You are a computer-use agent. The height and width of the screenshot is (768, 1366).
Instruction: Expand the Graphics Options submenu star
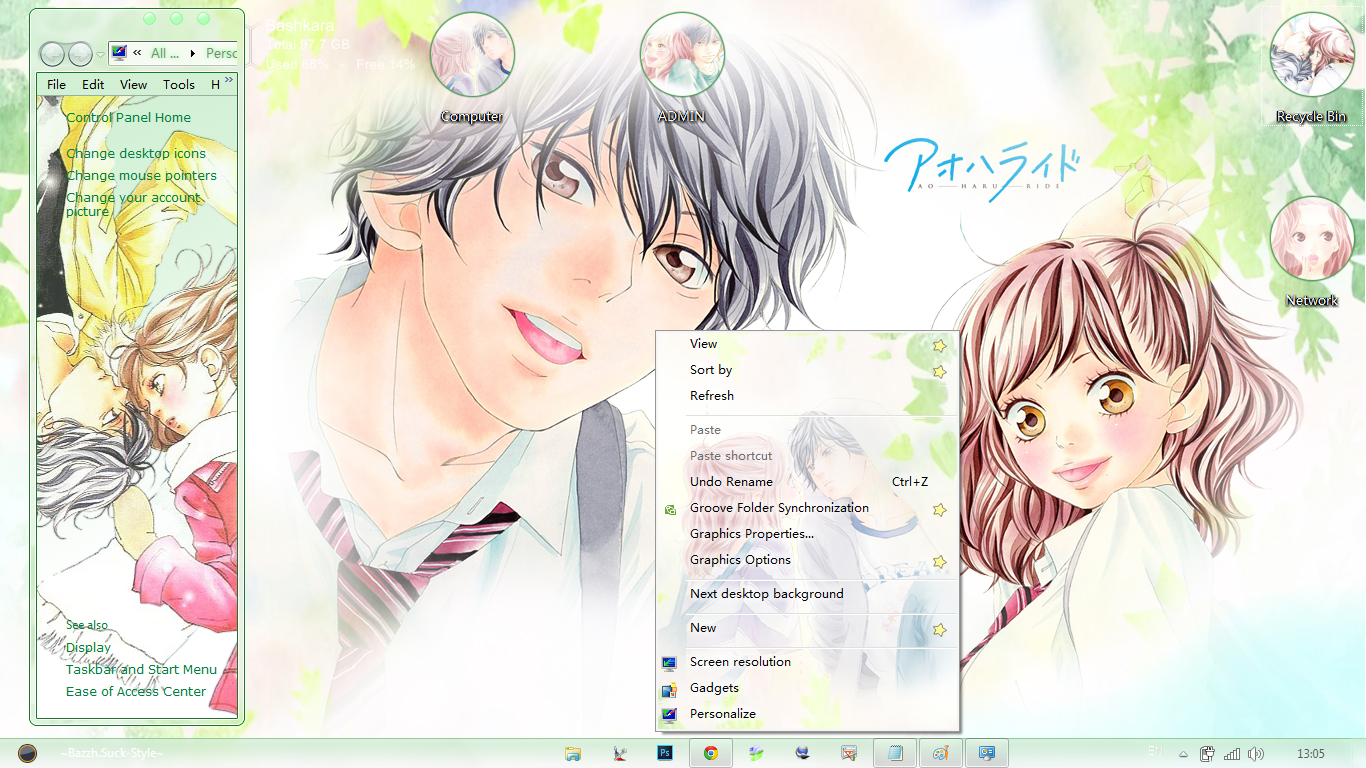pyautogui.click(x=939, y=561)
